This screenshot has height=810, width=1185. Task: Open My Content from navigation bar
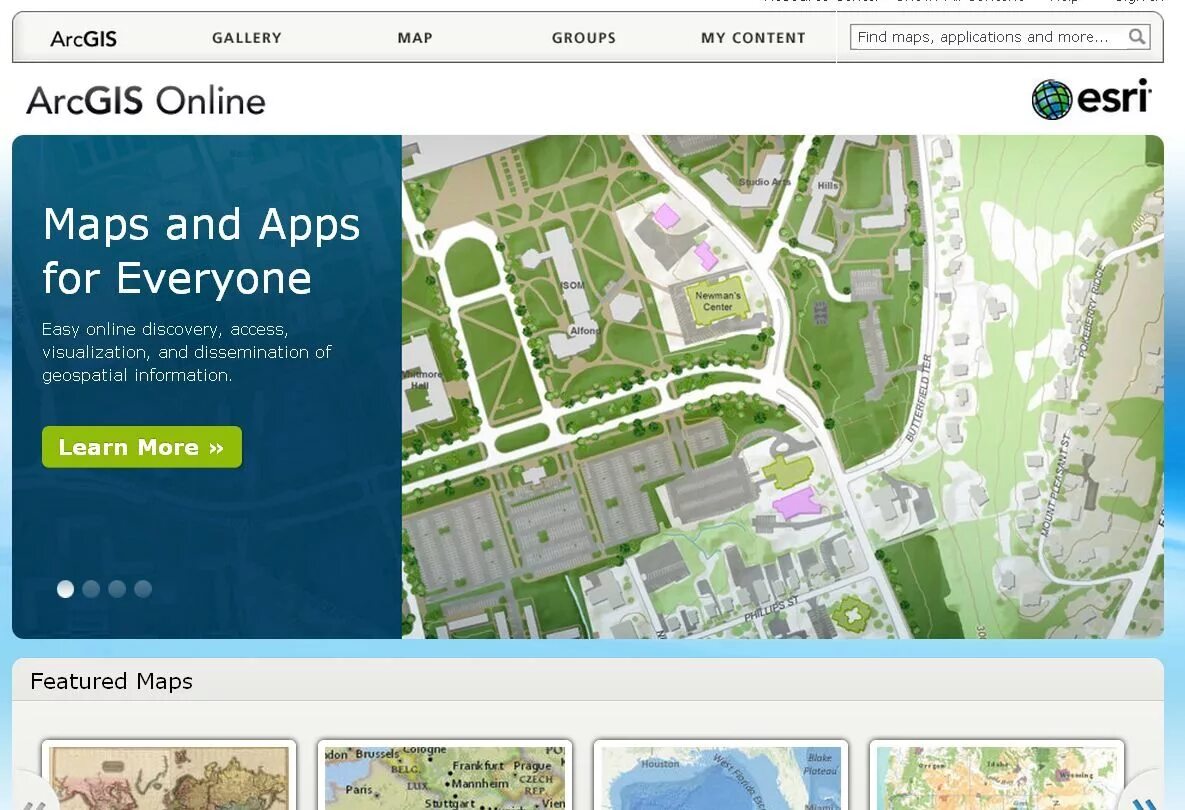[753, 38]
